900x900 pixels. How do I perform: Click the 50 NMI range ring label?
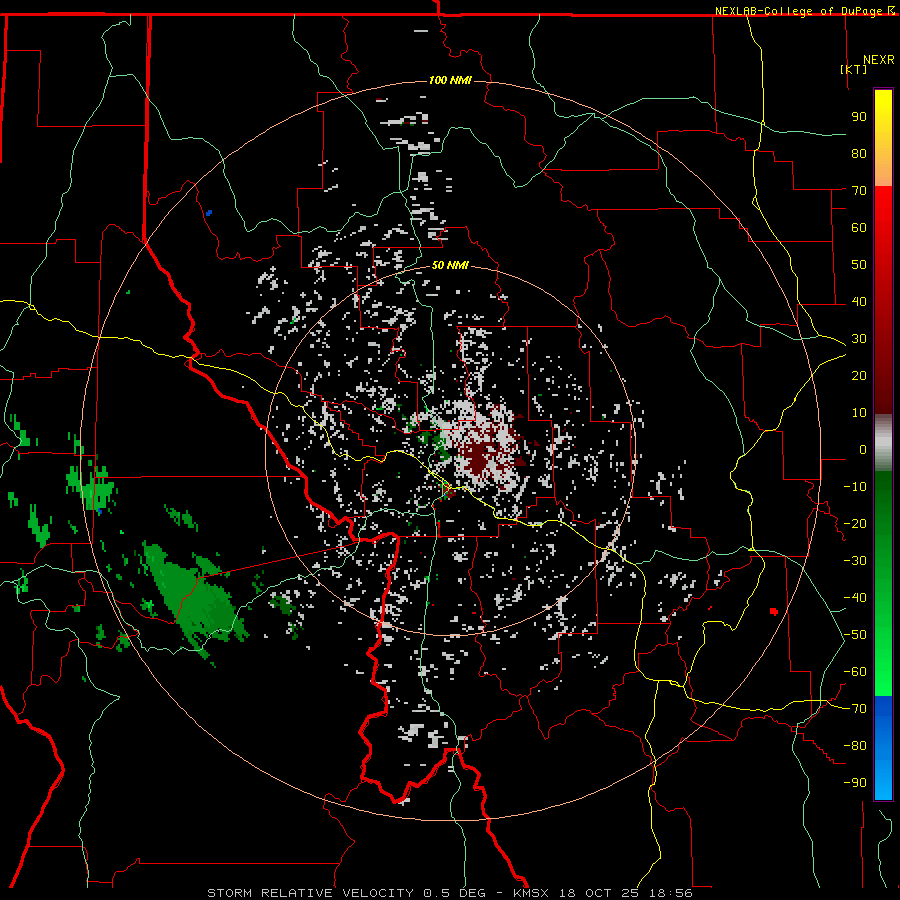tap(450, 265)
